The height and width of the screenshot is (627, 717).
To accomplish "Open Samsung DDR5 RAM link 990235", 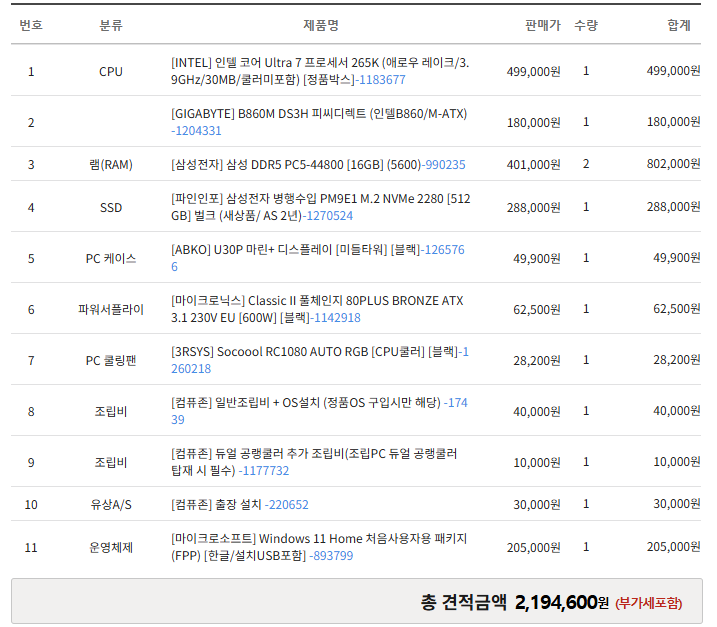I will (x=445, y=165).
